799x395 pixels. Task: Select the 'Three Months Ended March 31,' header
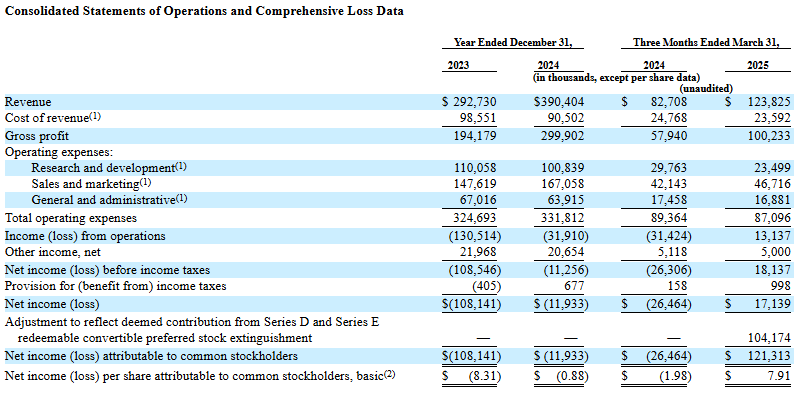(x=706, y=43)
